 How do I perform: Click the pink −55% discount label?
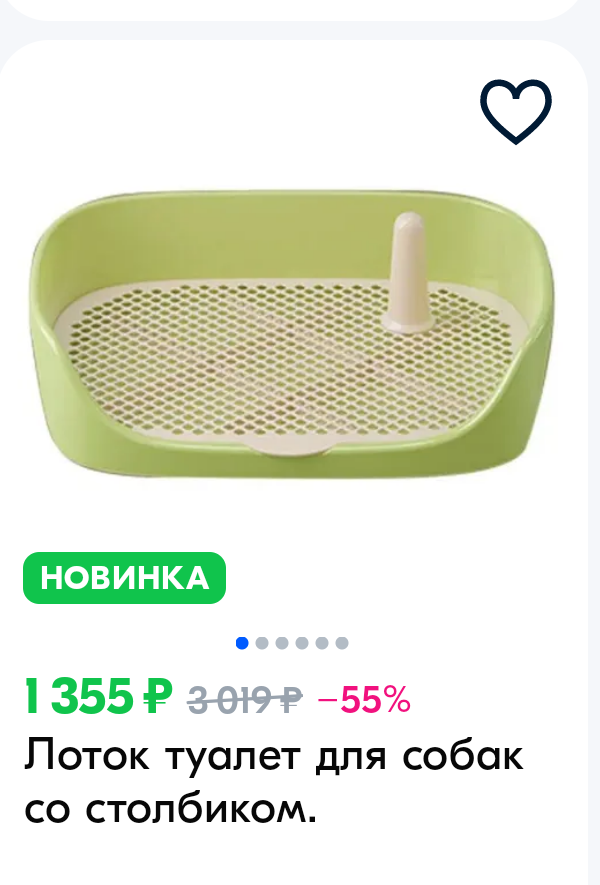(364, 700)
